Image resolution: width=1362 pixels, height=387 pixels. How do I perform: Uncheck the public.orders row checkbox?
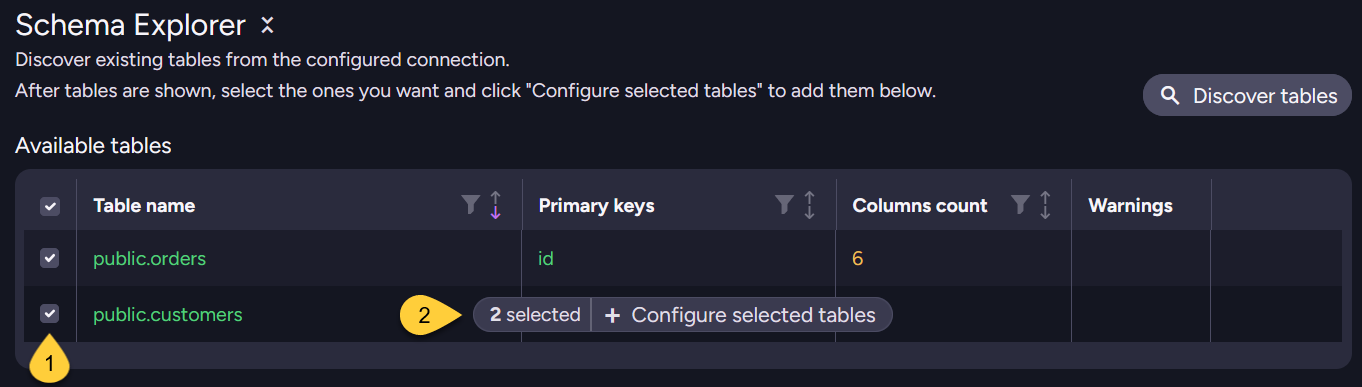49,258
